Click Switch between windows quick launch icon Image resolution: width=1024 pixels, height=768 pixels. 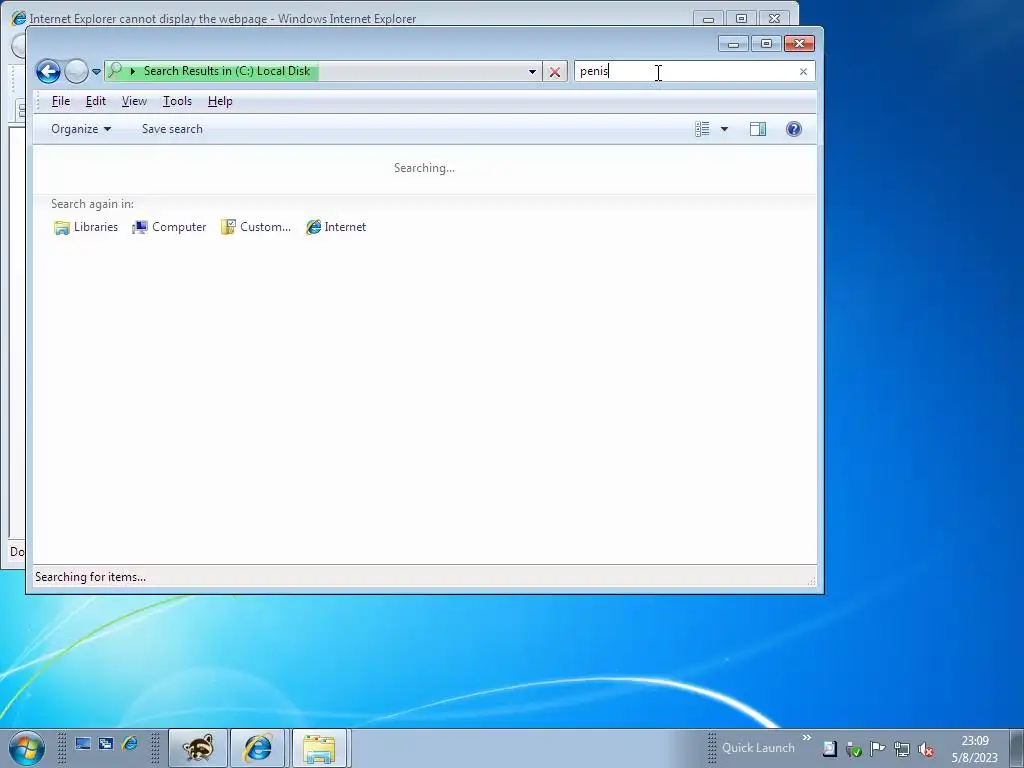pyautogui.click(x=106, y=744)
